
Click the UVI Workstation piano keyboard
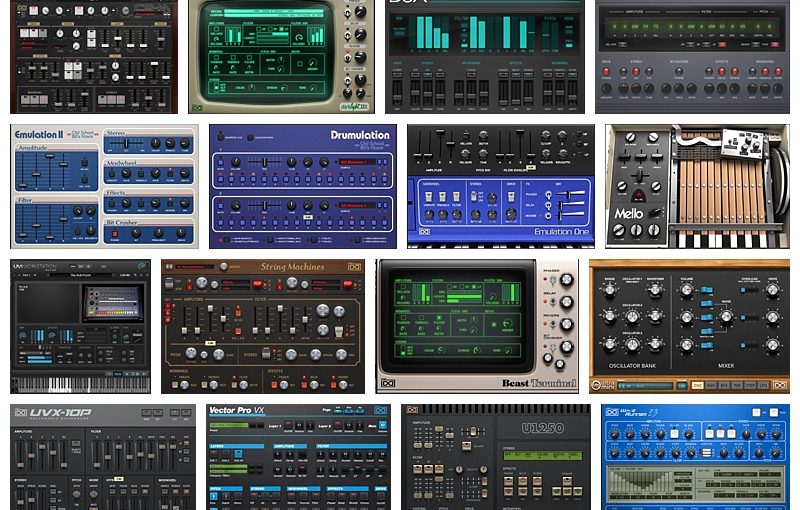[x=80, y=384]
